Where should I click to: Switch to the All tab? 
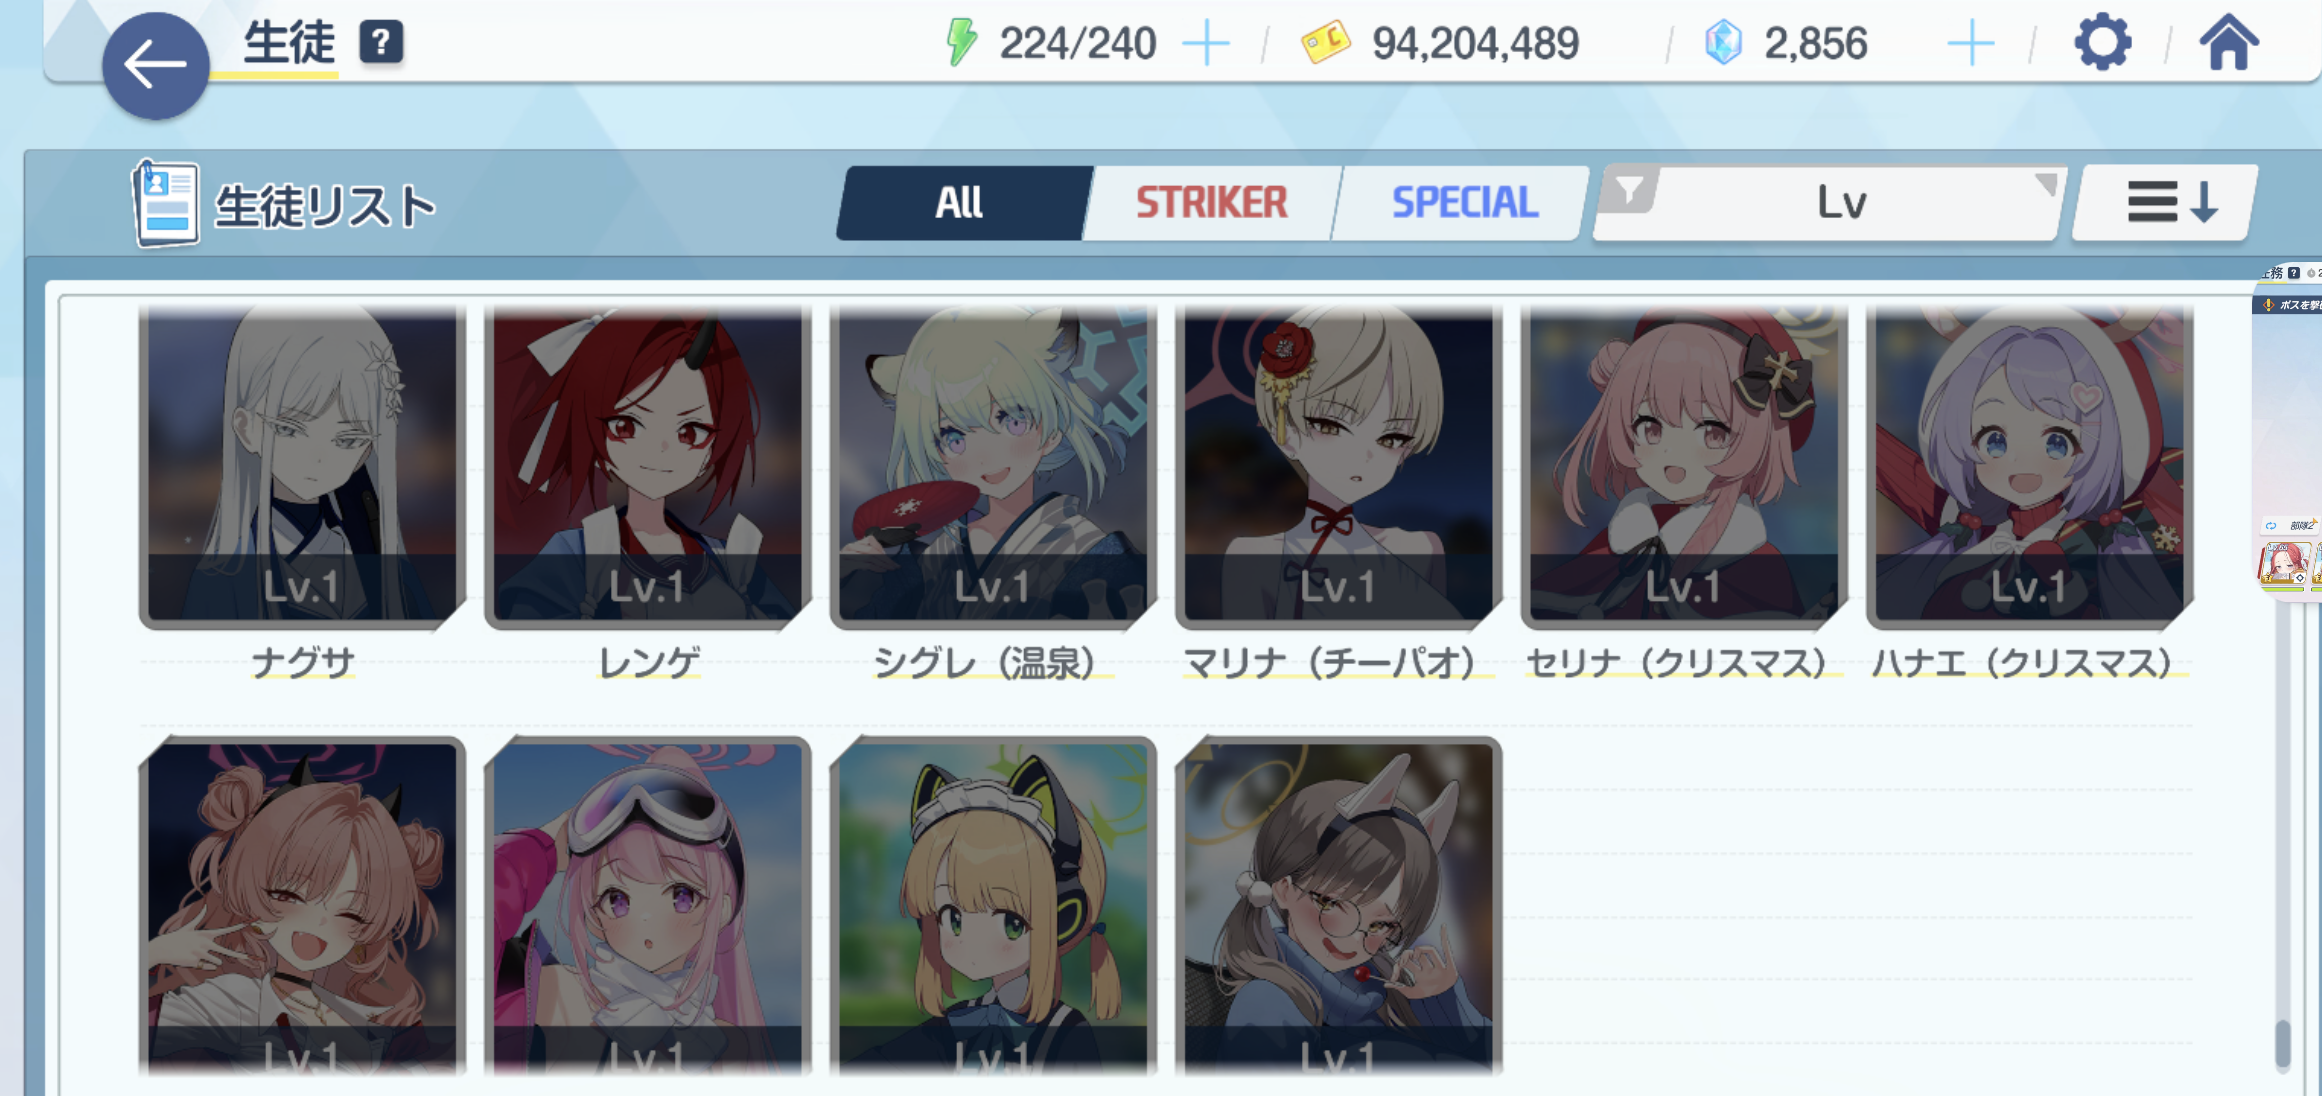coord(961,203)
